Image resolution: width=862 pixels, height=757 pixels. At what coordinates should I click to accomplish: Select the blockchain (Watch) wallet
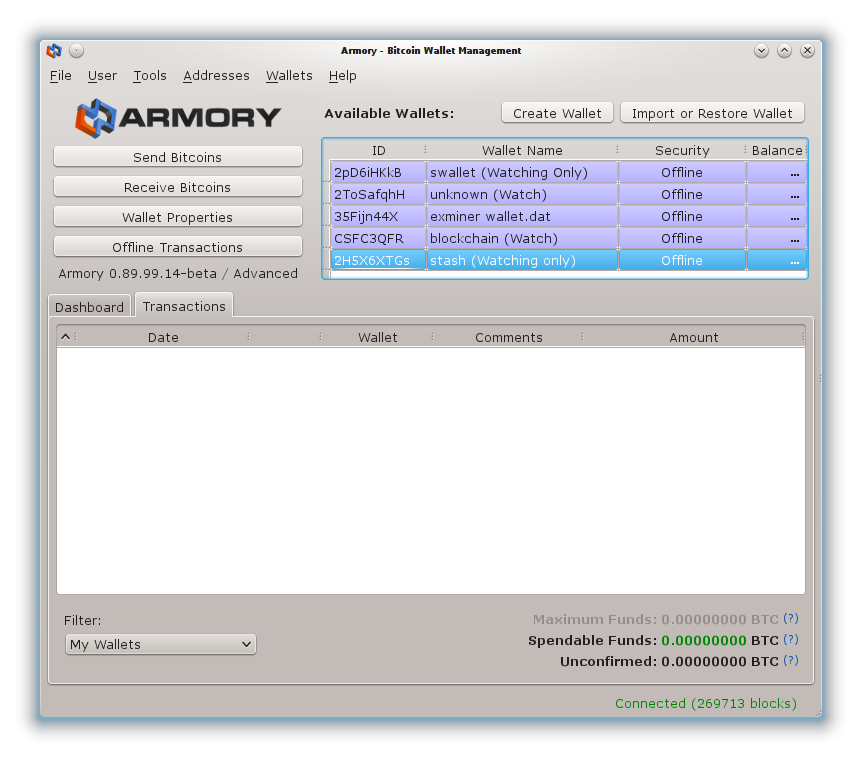coord(522,238)
